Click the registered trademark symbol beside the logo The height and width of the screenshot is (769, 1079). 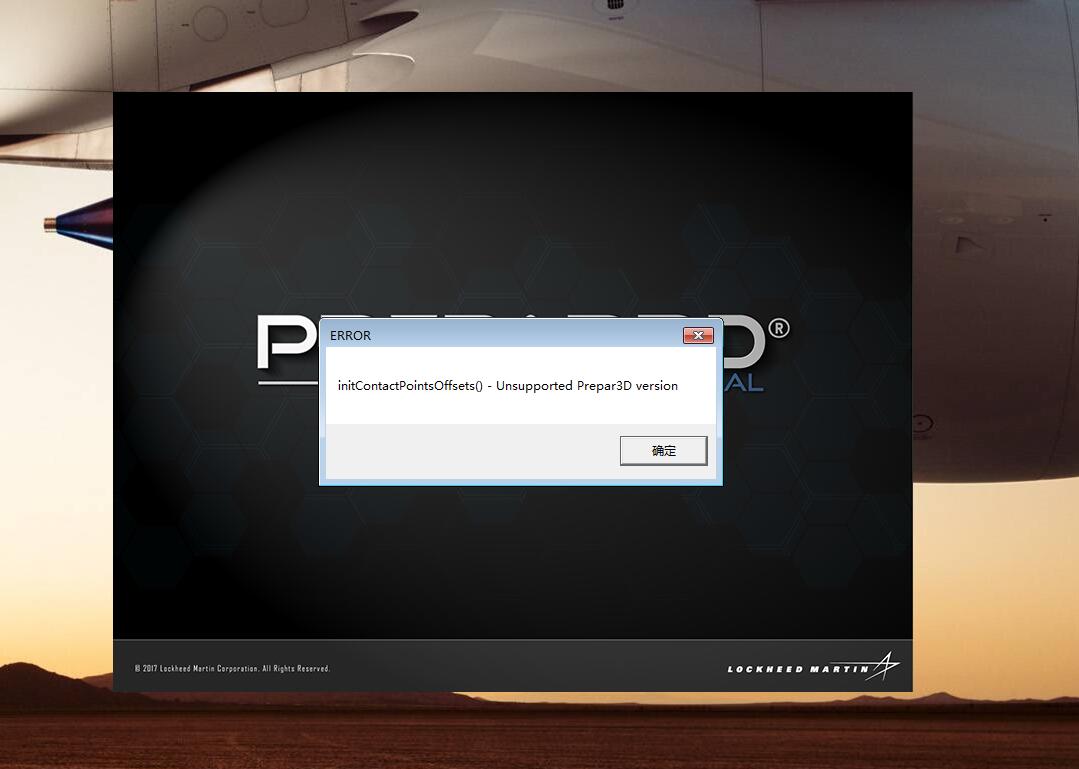coord(778,328)
